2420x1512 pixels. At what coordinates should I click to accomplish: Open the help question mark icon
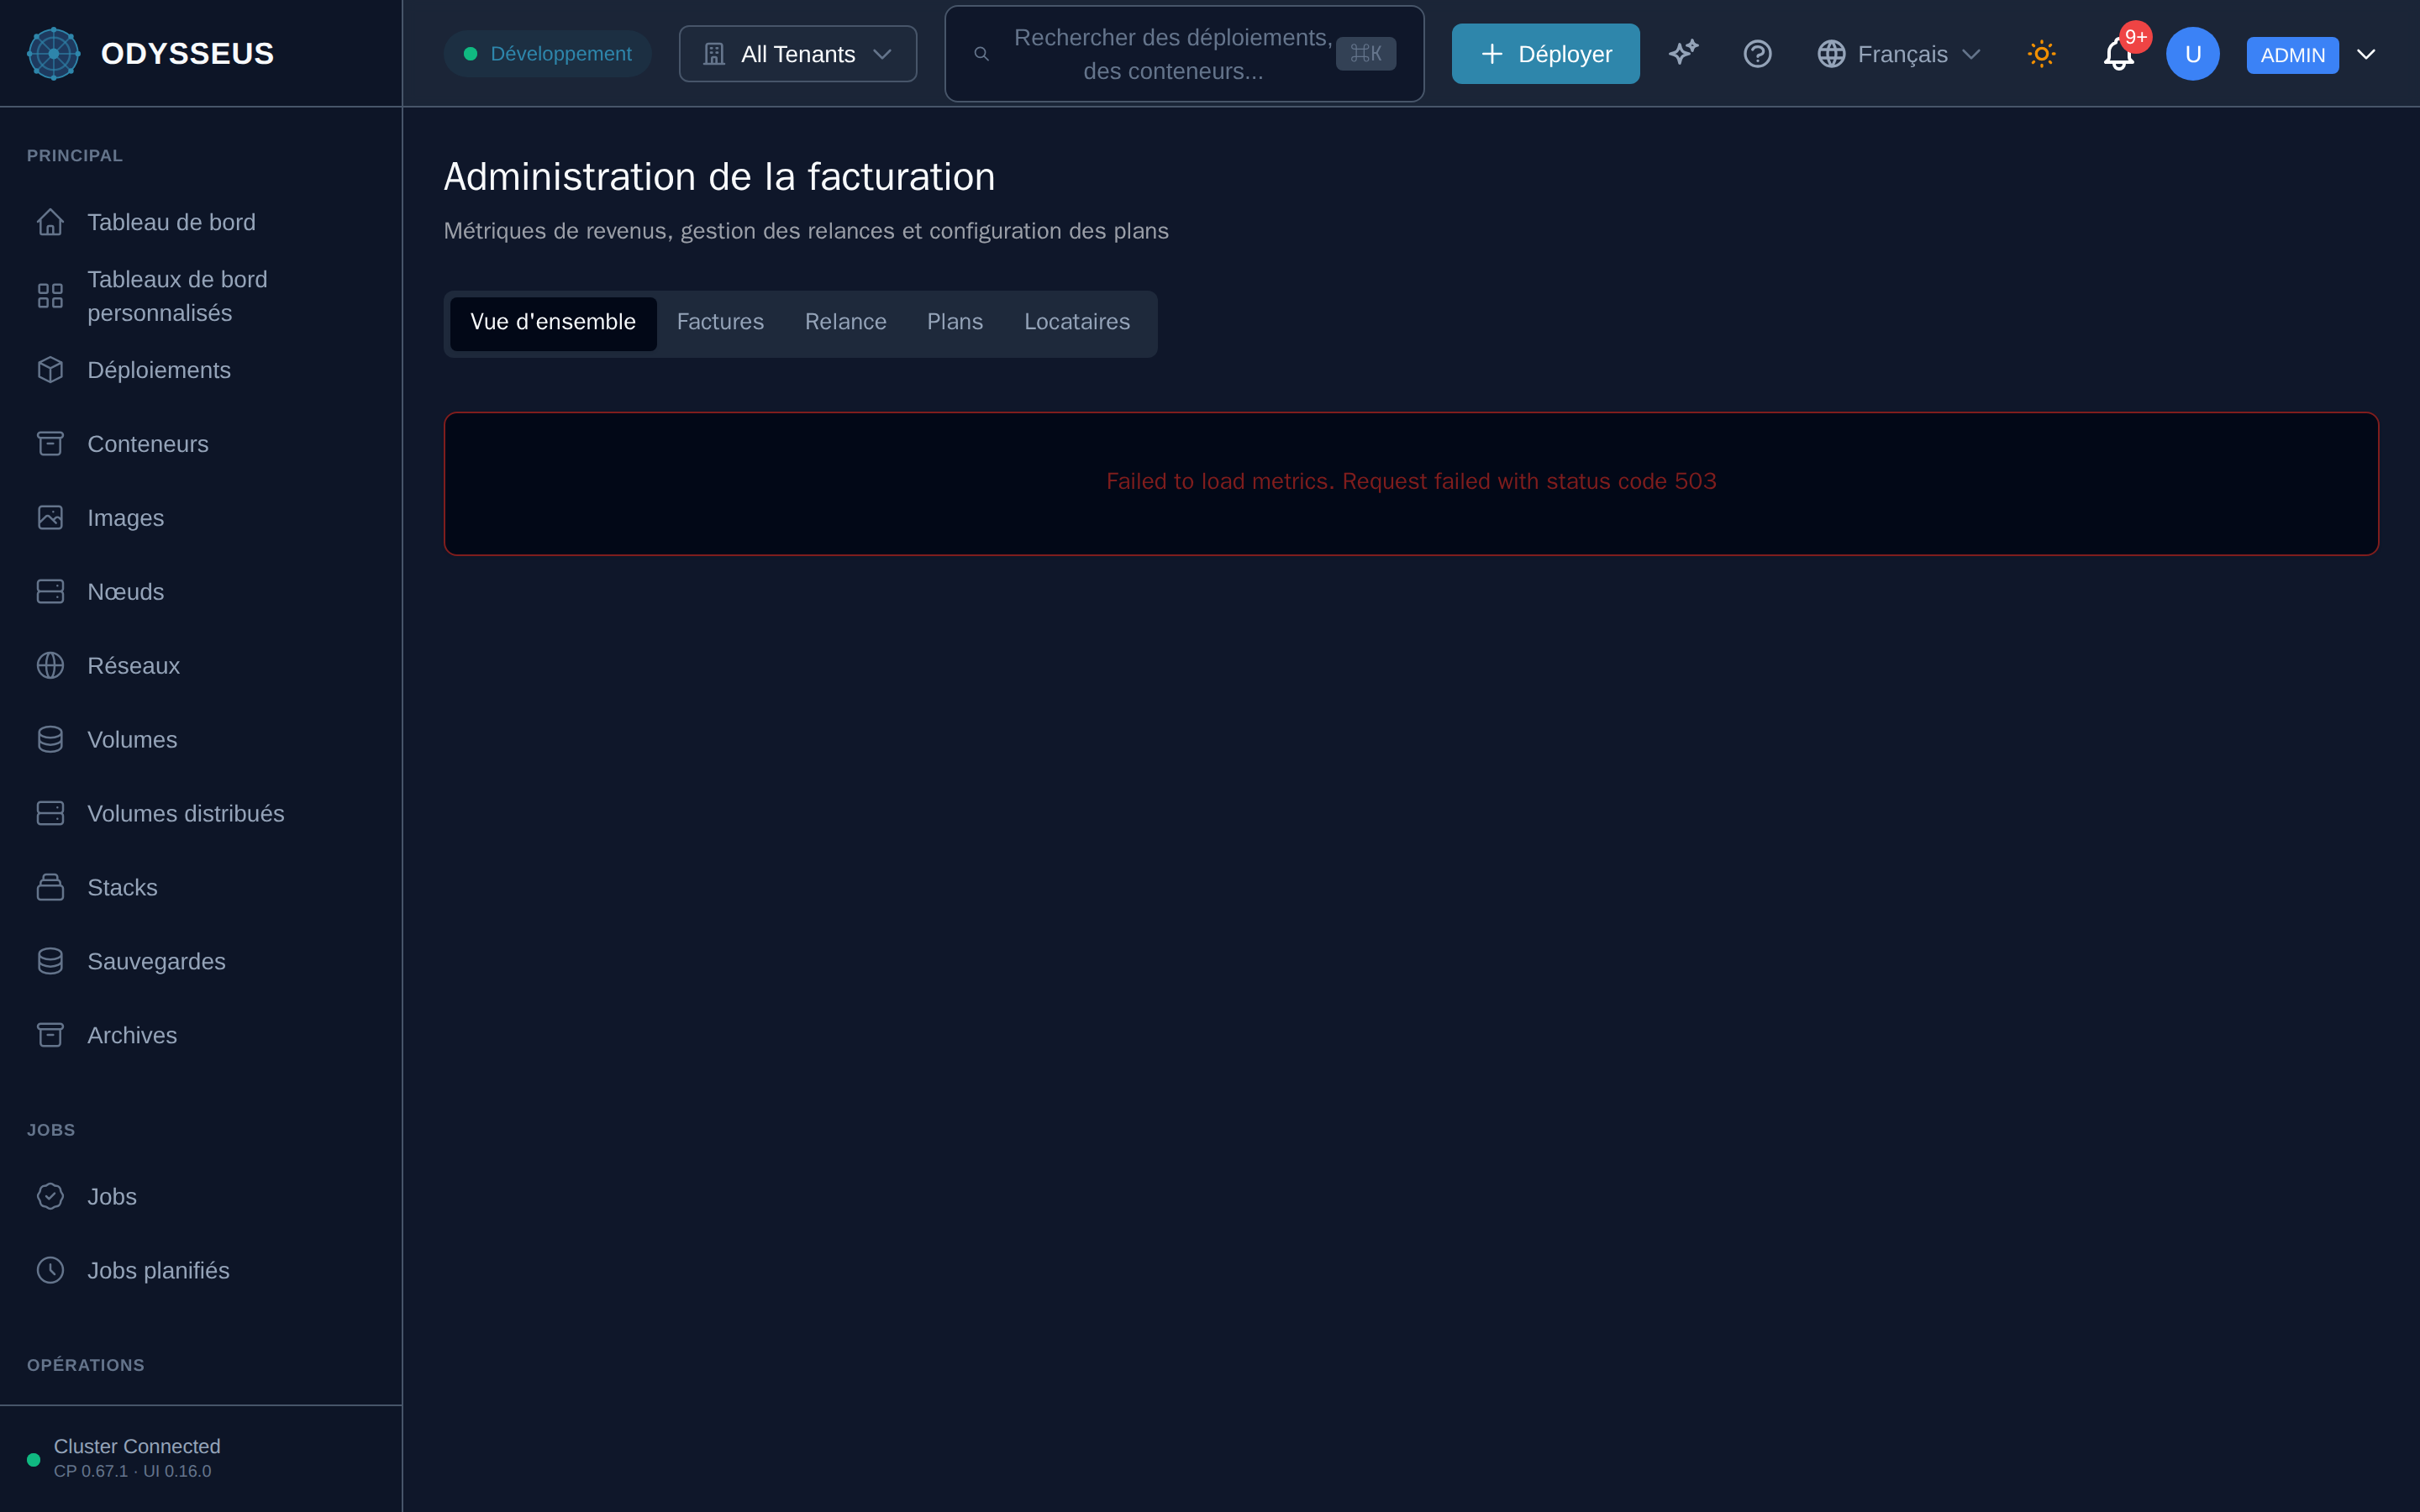pos(1758,54)
